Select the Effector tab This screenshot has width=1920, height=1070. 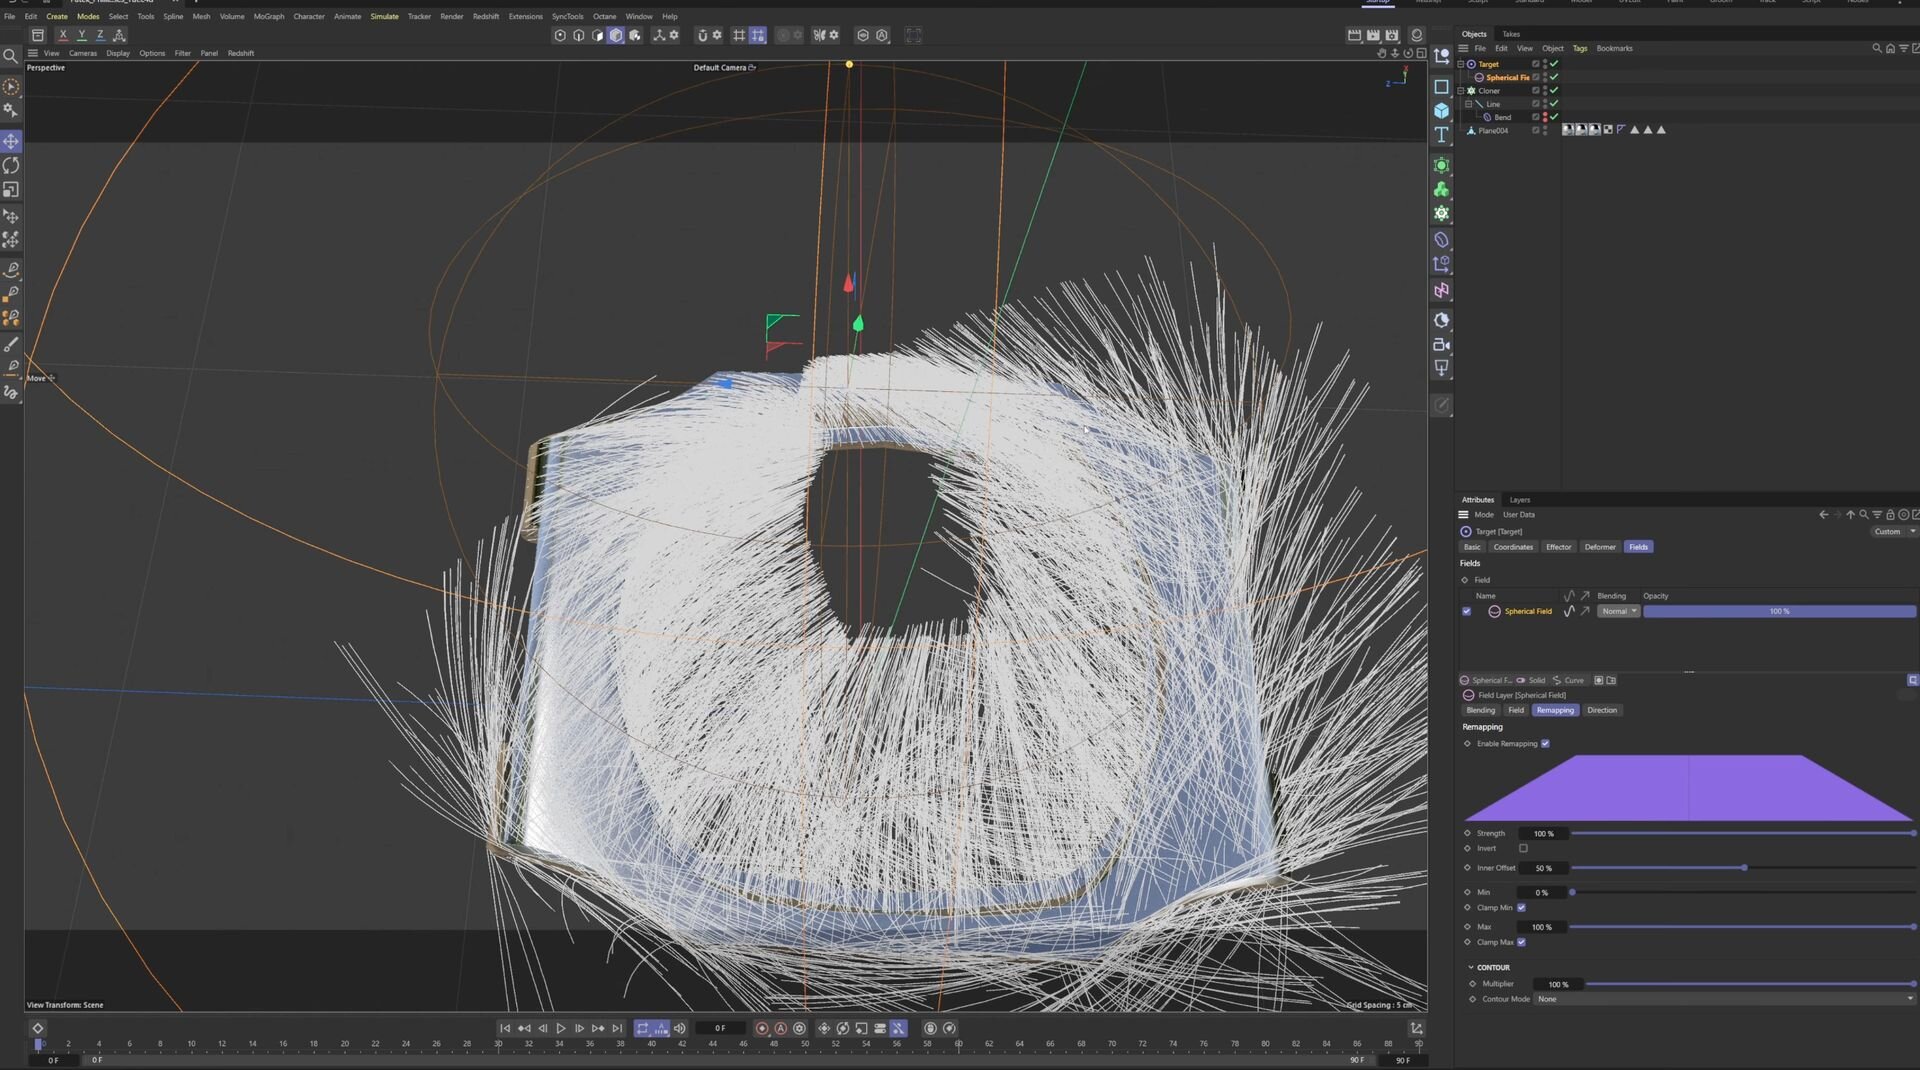1559,547
